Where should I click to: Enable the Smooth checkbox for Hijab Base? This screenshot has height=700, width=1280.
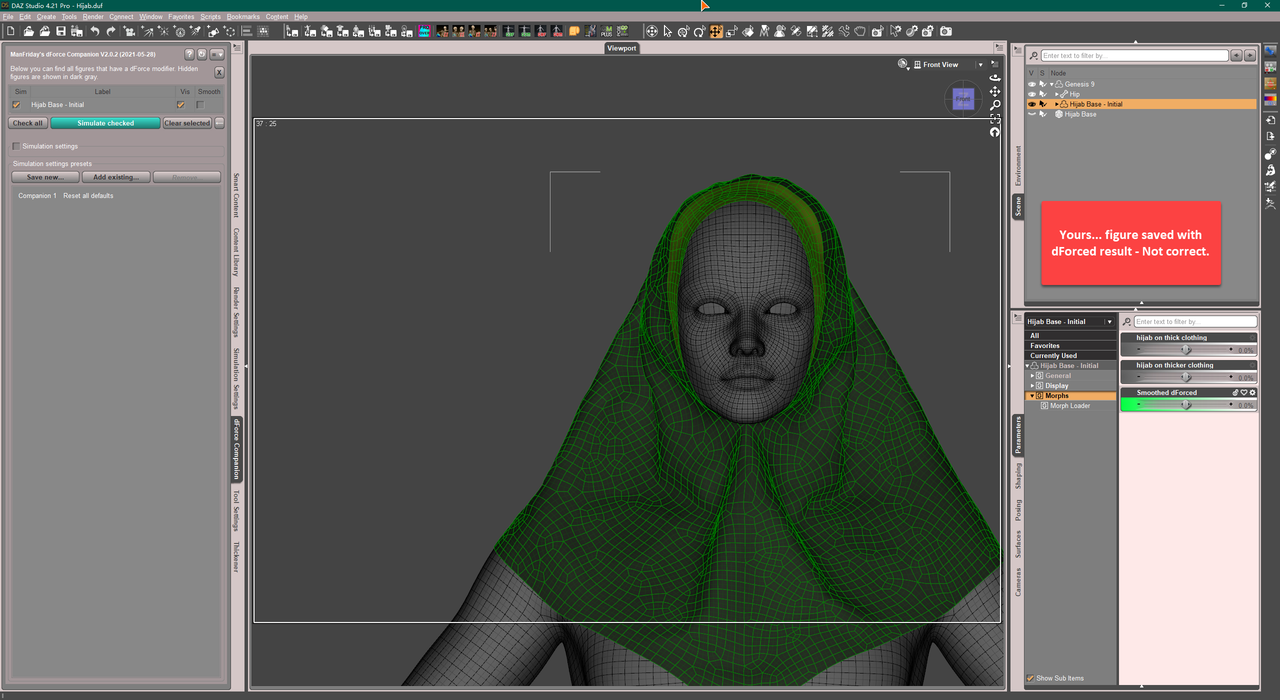pos(200,104)
